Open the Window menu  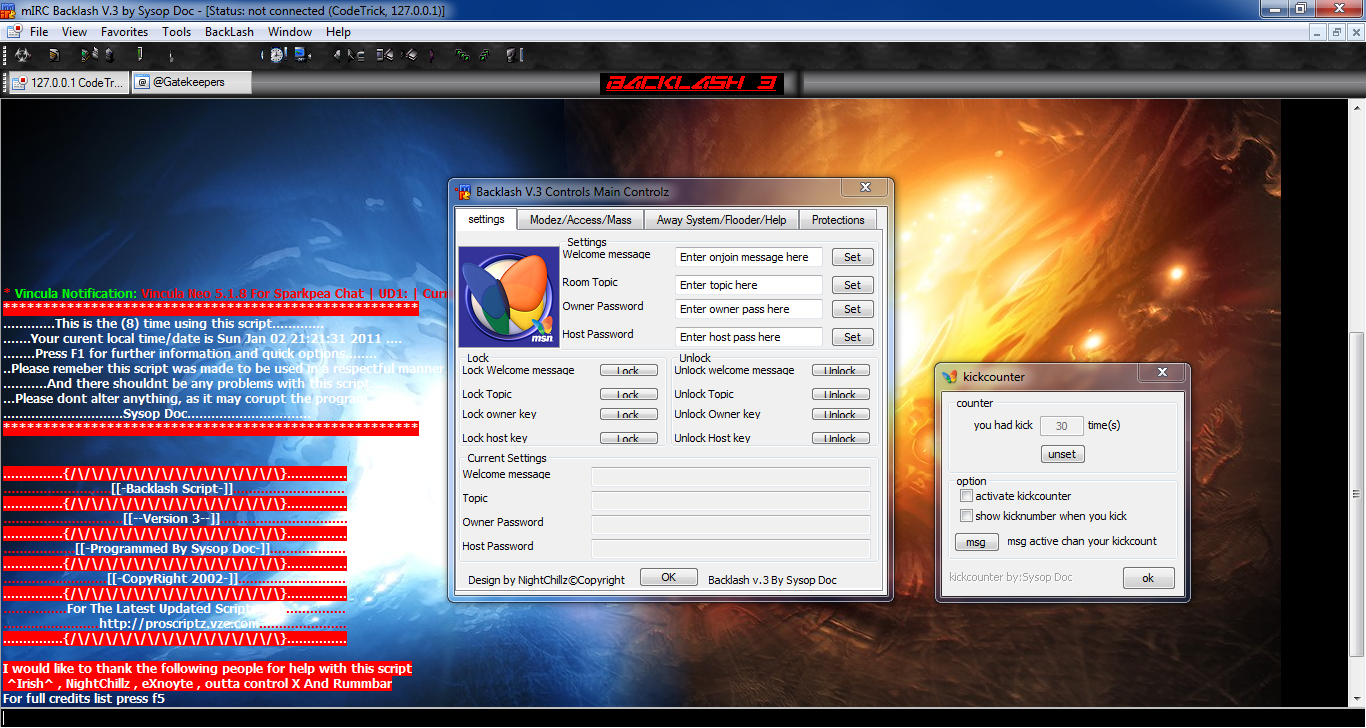point(290,32)
